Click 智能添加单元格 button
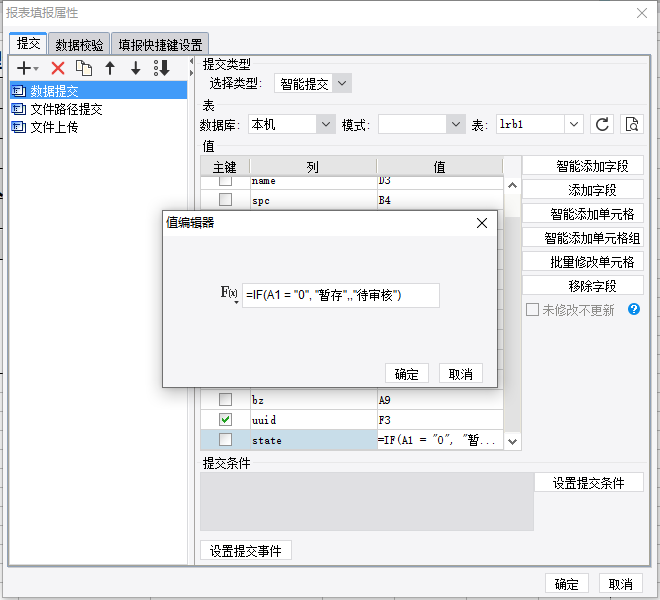The height and width of the screenshot is (600, 660). click(x=583, y=213)
